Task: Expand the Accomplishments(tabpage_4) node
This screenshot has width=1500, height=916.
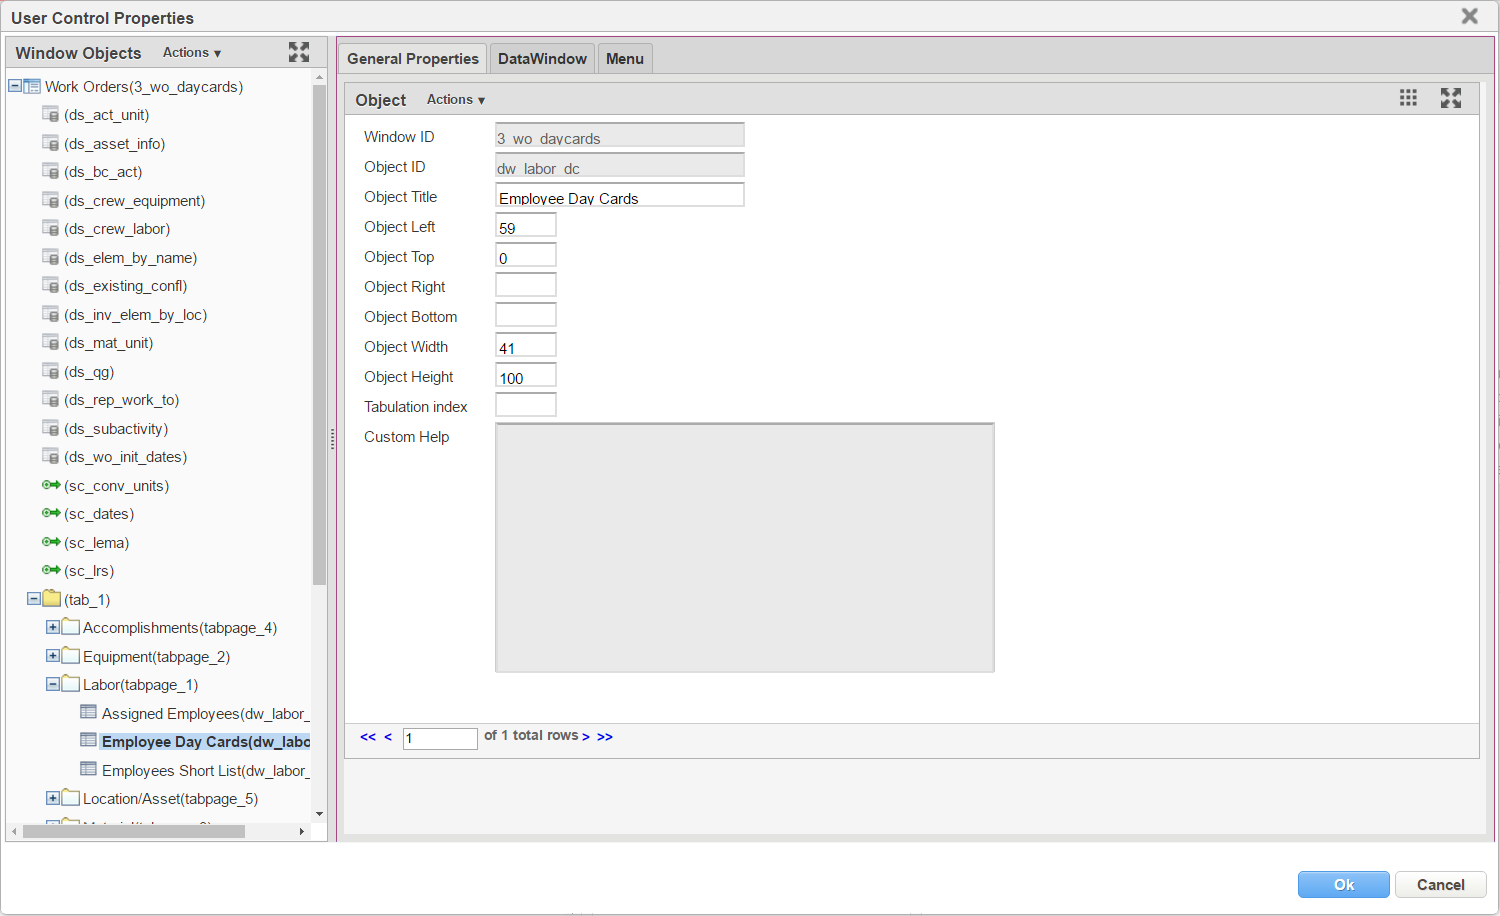Action: coord(52,628)
